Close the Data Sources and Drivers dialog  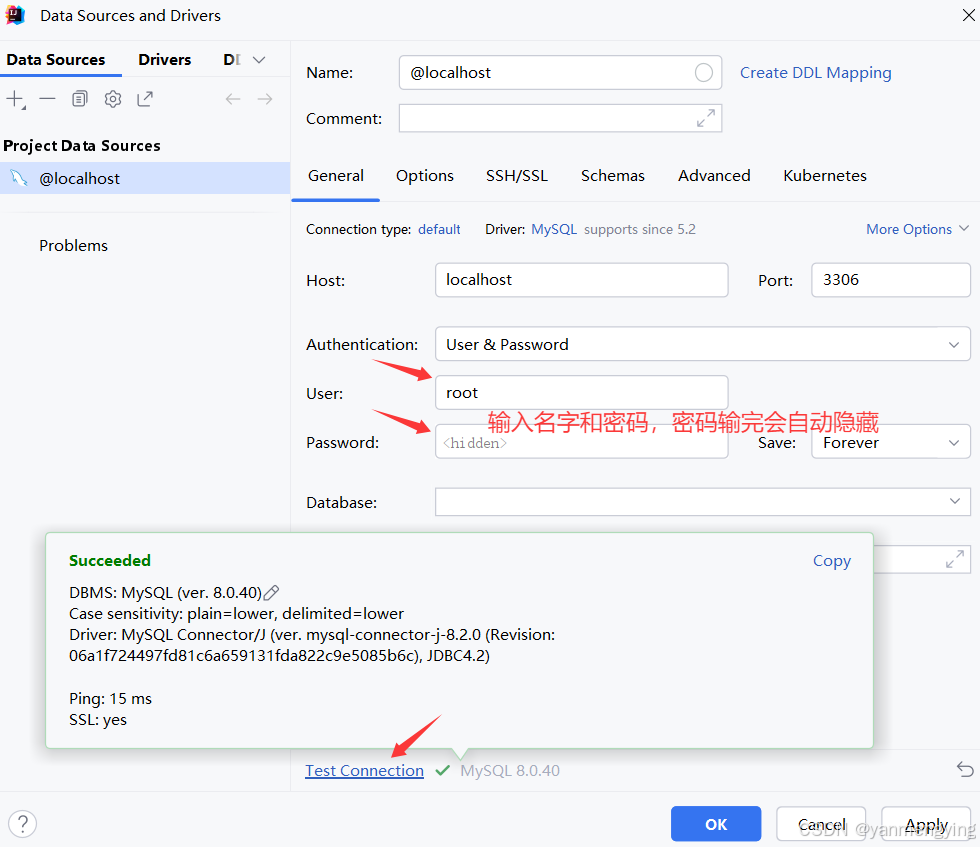pyautogui.click(x=968, y=15)
